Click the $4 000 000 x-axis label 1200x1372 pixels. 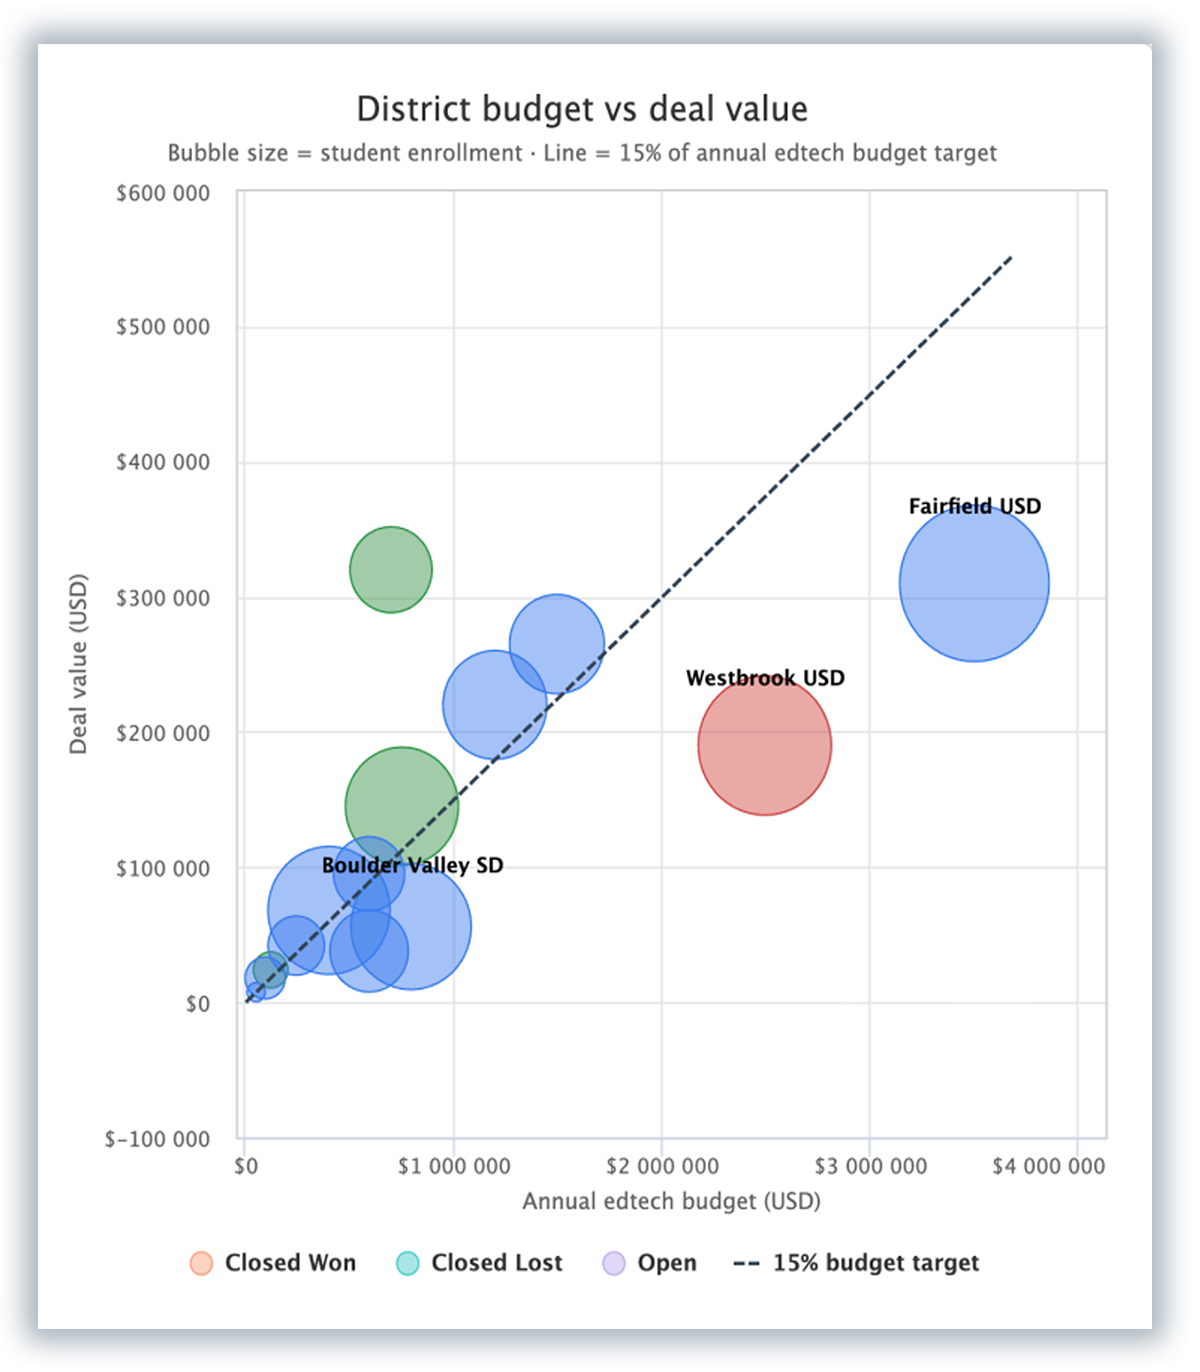(1049, 1166)
